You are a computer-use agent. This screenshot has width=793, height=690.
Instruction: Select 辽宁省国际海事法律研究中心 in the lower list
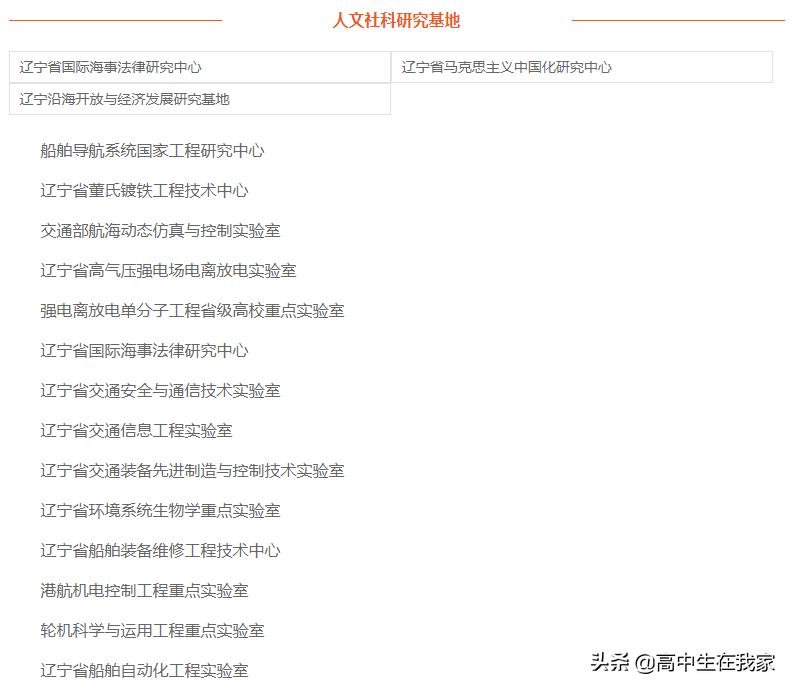click(144, 351)
